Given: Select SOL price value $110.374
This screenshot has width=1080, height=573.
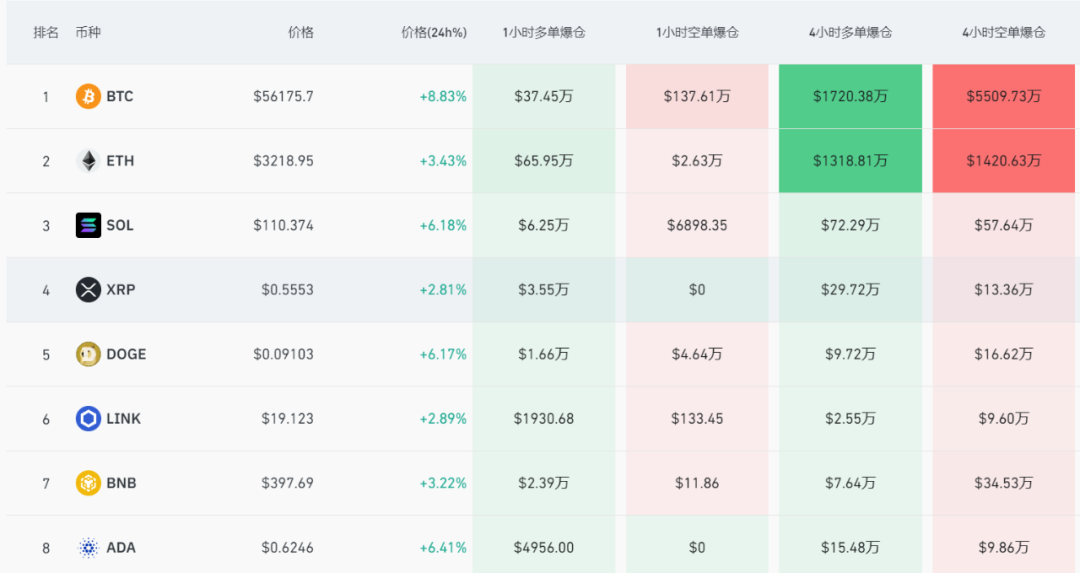Looking at the screenshot, I should tap(283, 226).
